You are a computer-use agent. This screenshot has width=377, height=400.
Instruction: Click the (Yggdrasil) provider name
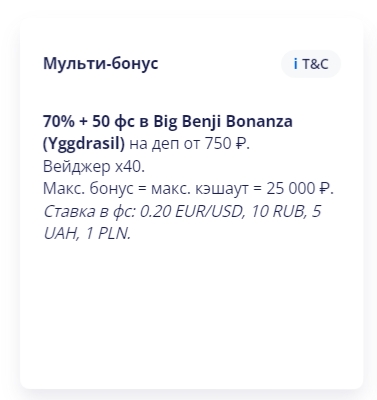pyautogui.click(x=84, y=144)
